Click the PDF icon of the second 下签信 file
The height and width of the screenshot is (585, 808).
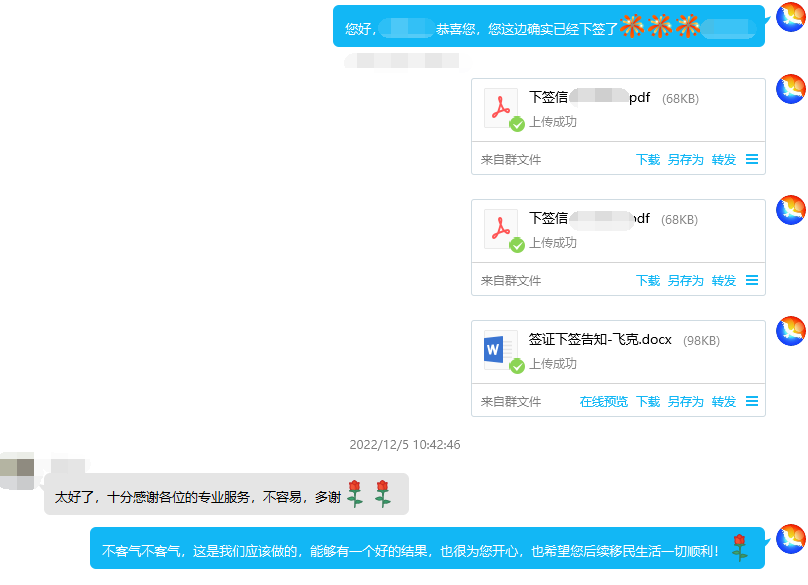click(499, 228)
